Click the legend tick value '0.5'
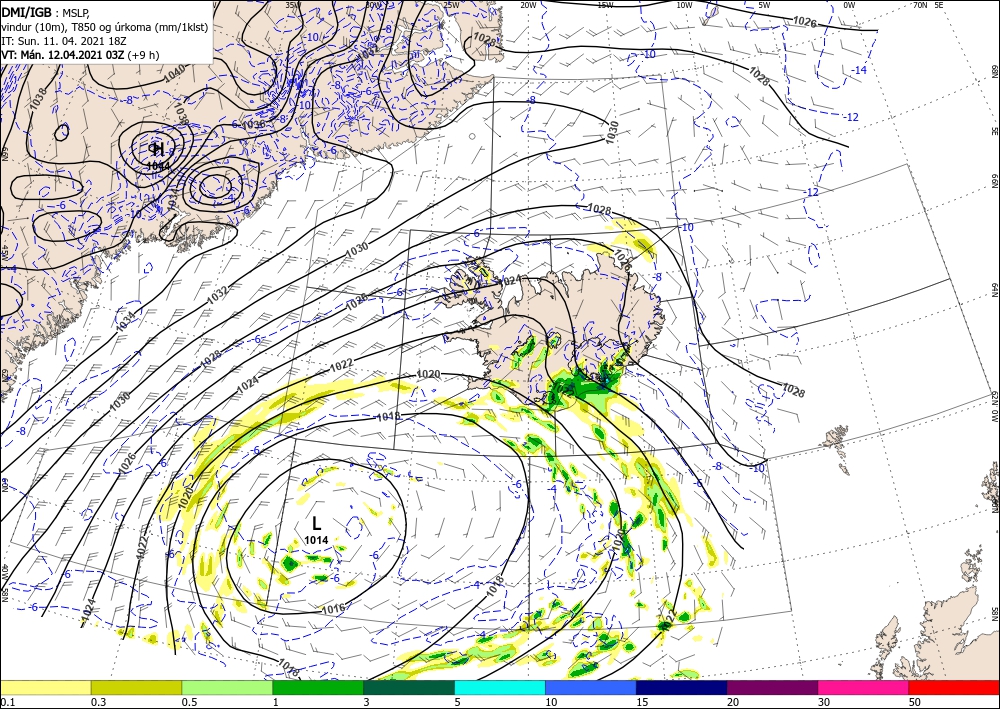Image resolution: width=1000 pixels, height=709 pixels. point(189,702)
